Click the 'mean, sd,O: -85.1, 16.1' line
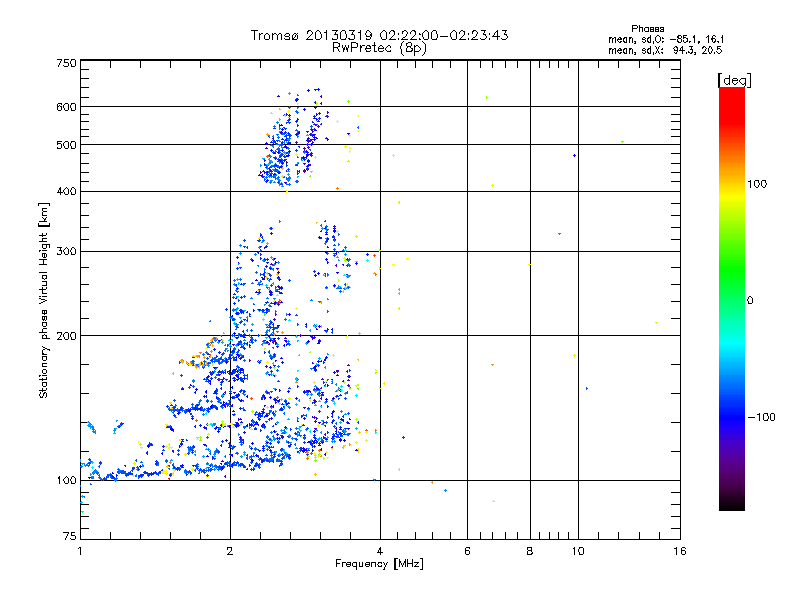This screenshot has height=600, width=800. tap(666, 39)
